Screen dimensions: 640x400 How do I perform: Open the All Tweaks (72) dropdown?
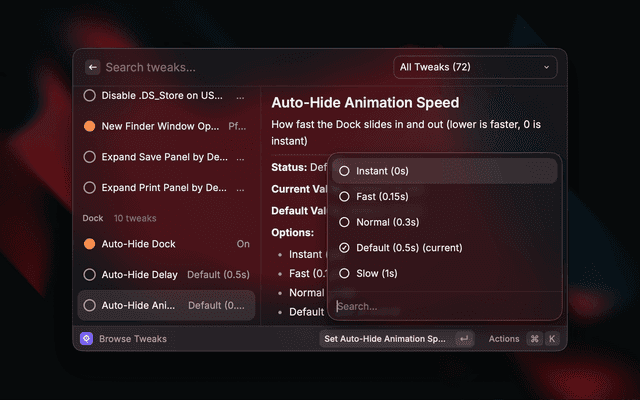(x=475, y=67)
